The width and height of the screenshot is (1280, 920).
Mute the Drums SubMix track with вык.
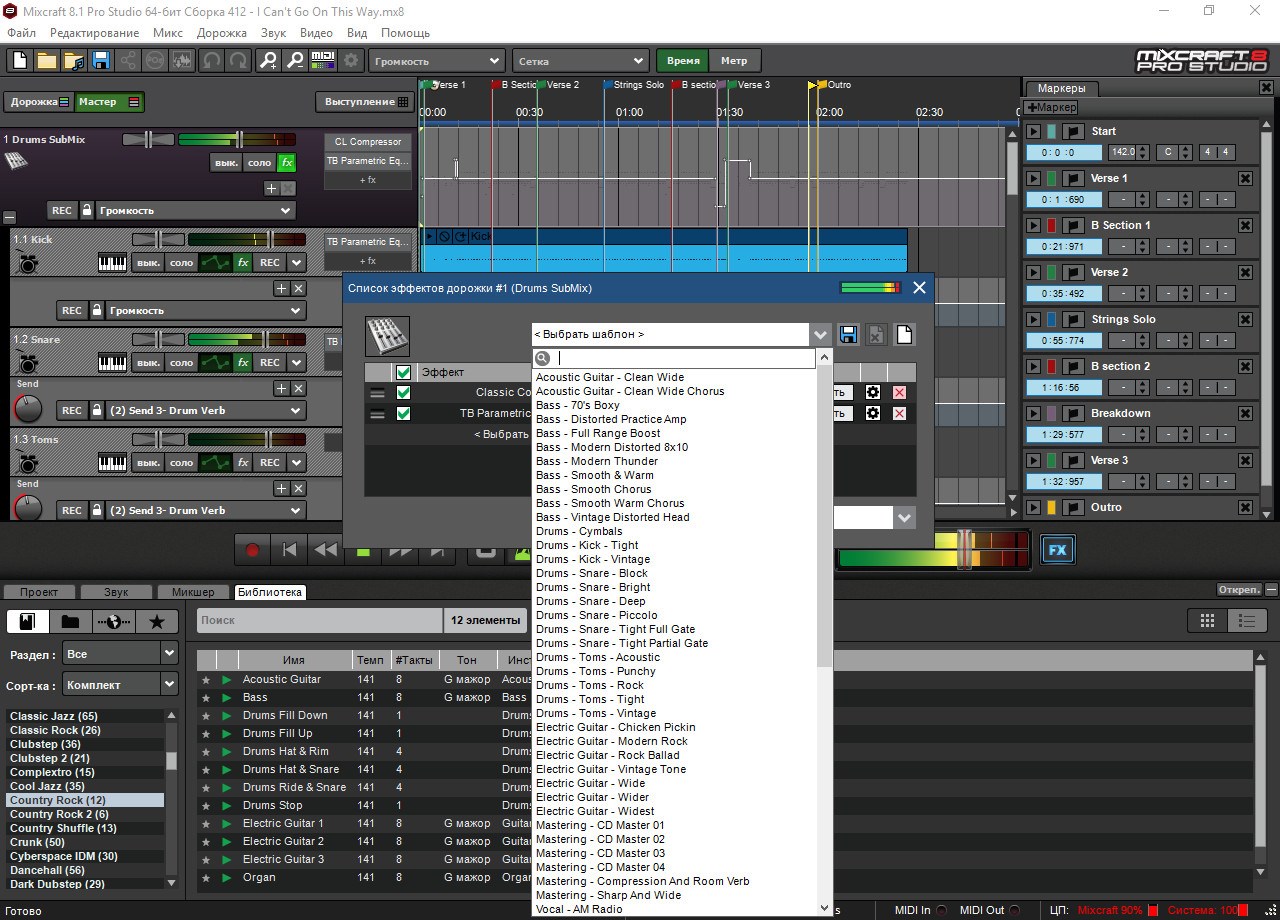(x=226, y=162)
